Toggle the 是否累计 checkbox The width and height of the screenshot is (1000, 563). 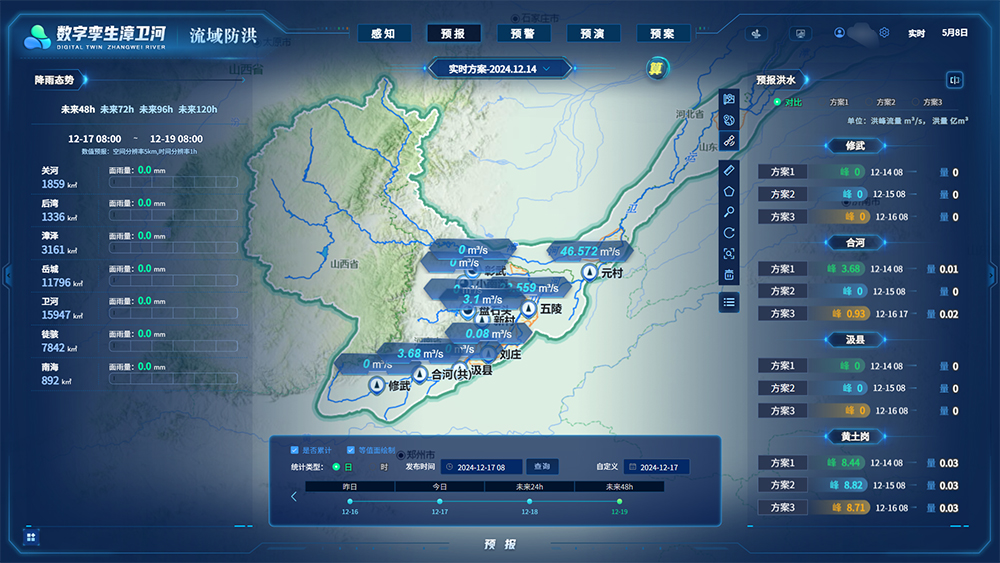295,450
